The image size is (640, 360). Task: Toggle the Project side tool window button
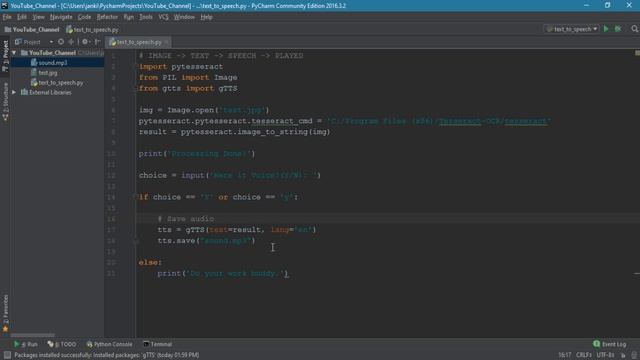5,56
